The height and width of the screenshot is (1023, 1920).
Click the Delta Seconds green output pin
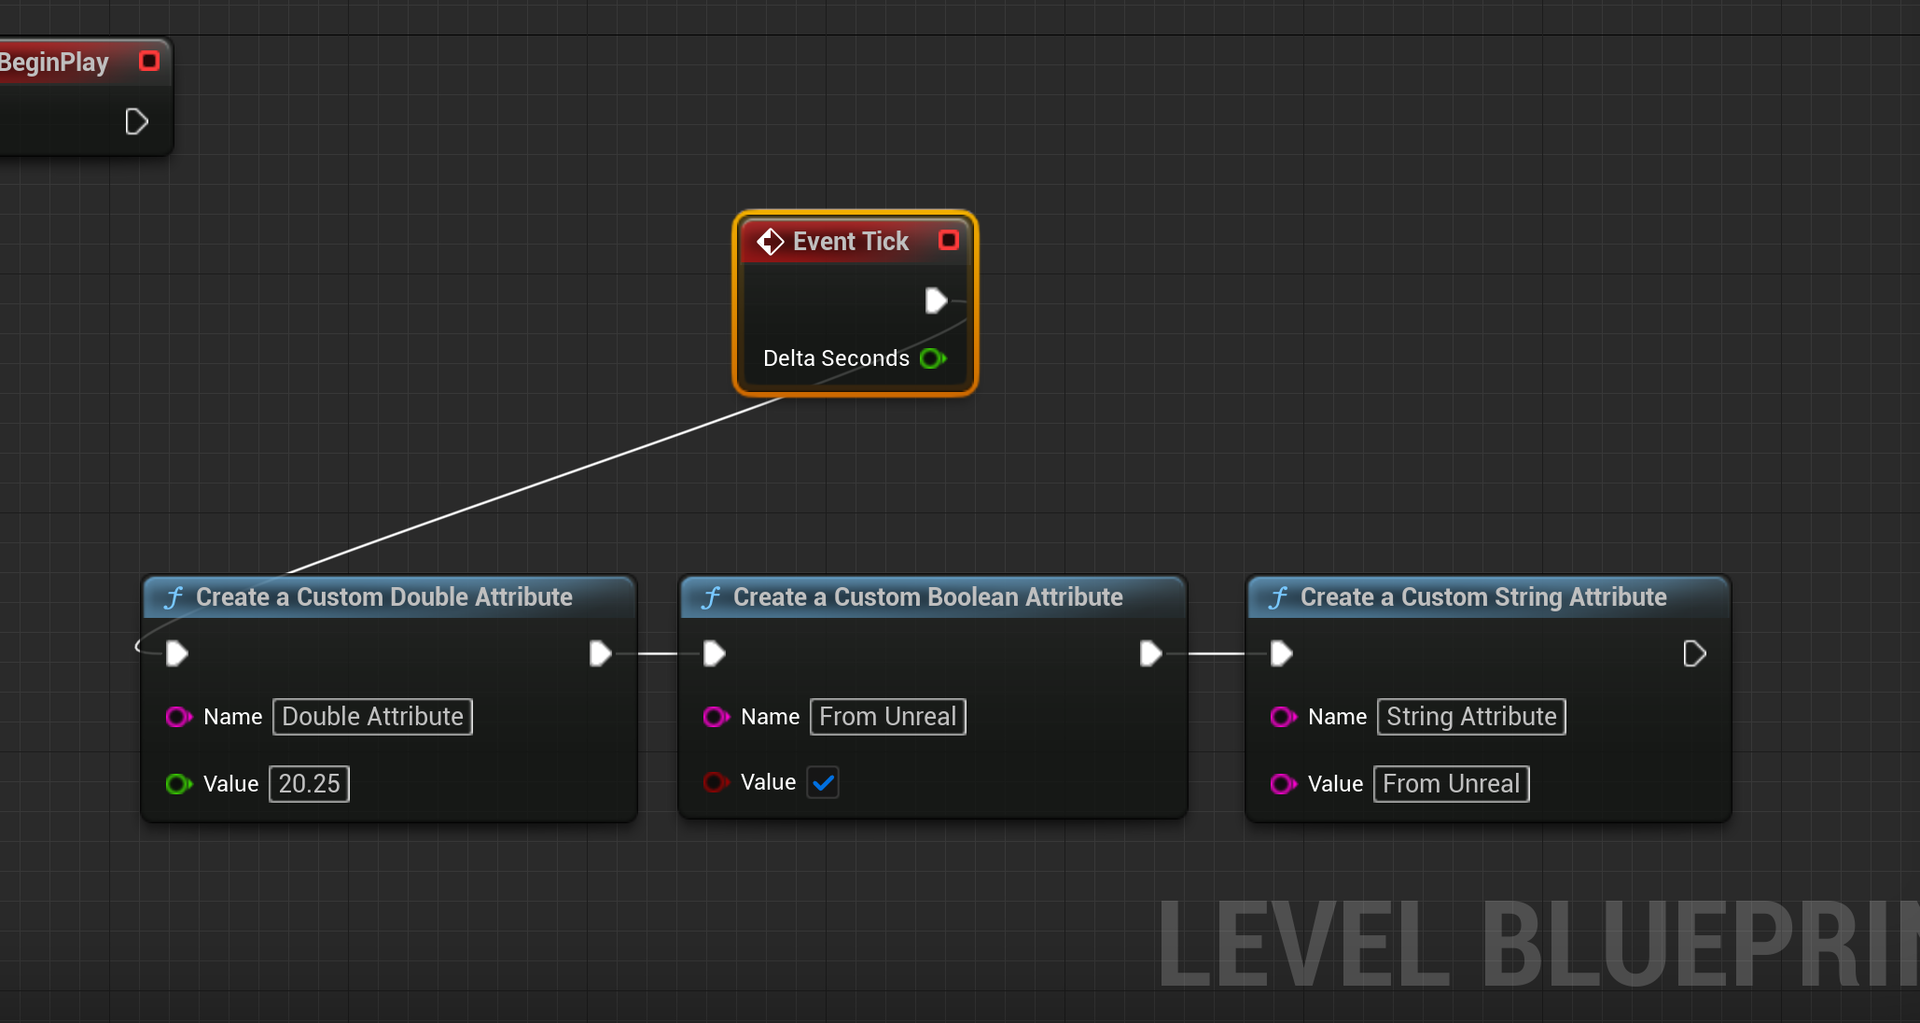tap(932, 358)
